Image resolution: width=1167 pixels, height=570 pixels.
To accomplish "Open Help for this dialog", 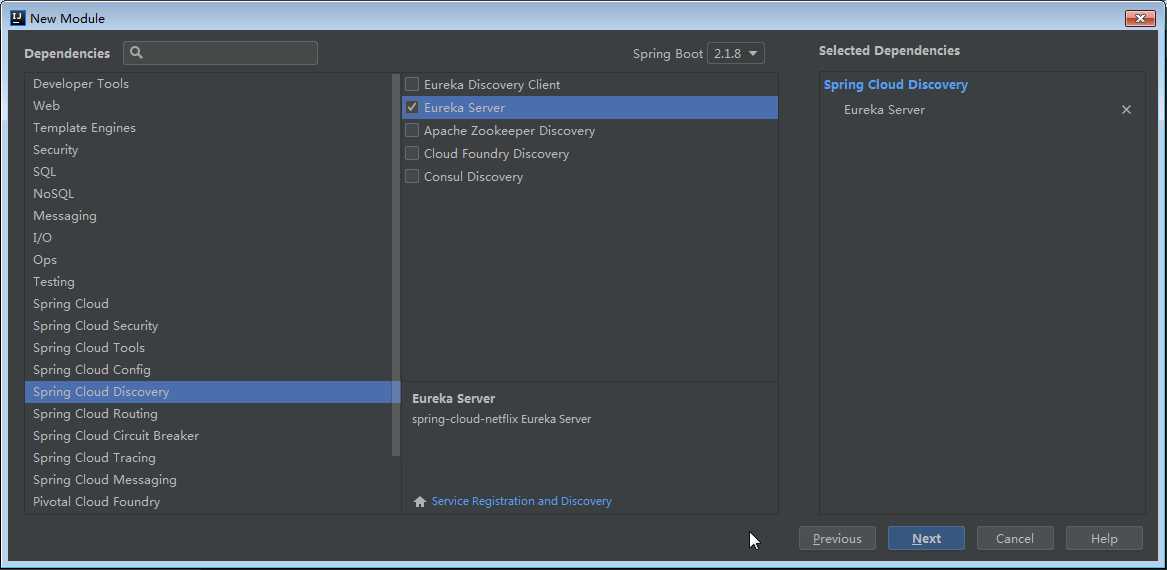I will click(x=1104, y=539).
